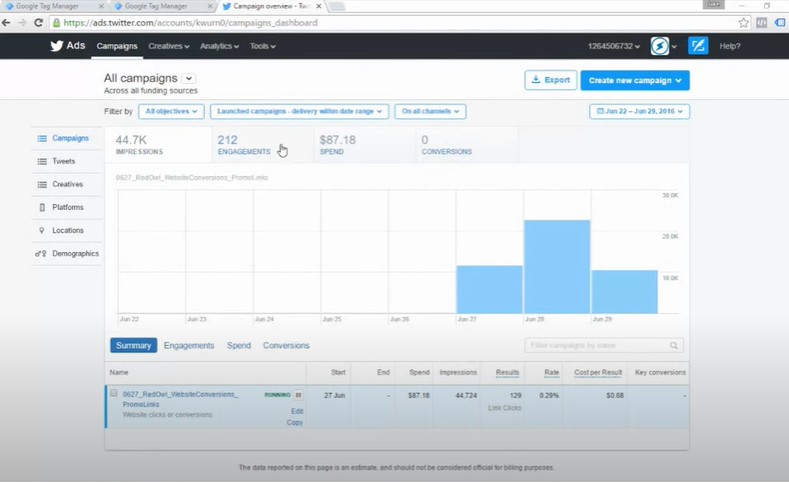Switch to the Conversions tab
The width and height of the screenshot is (789, 482).
click(x=286, y=346)
